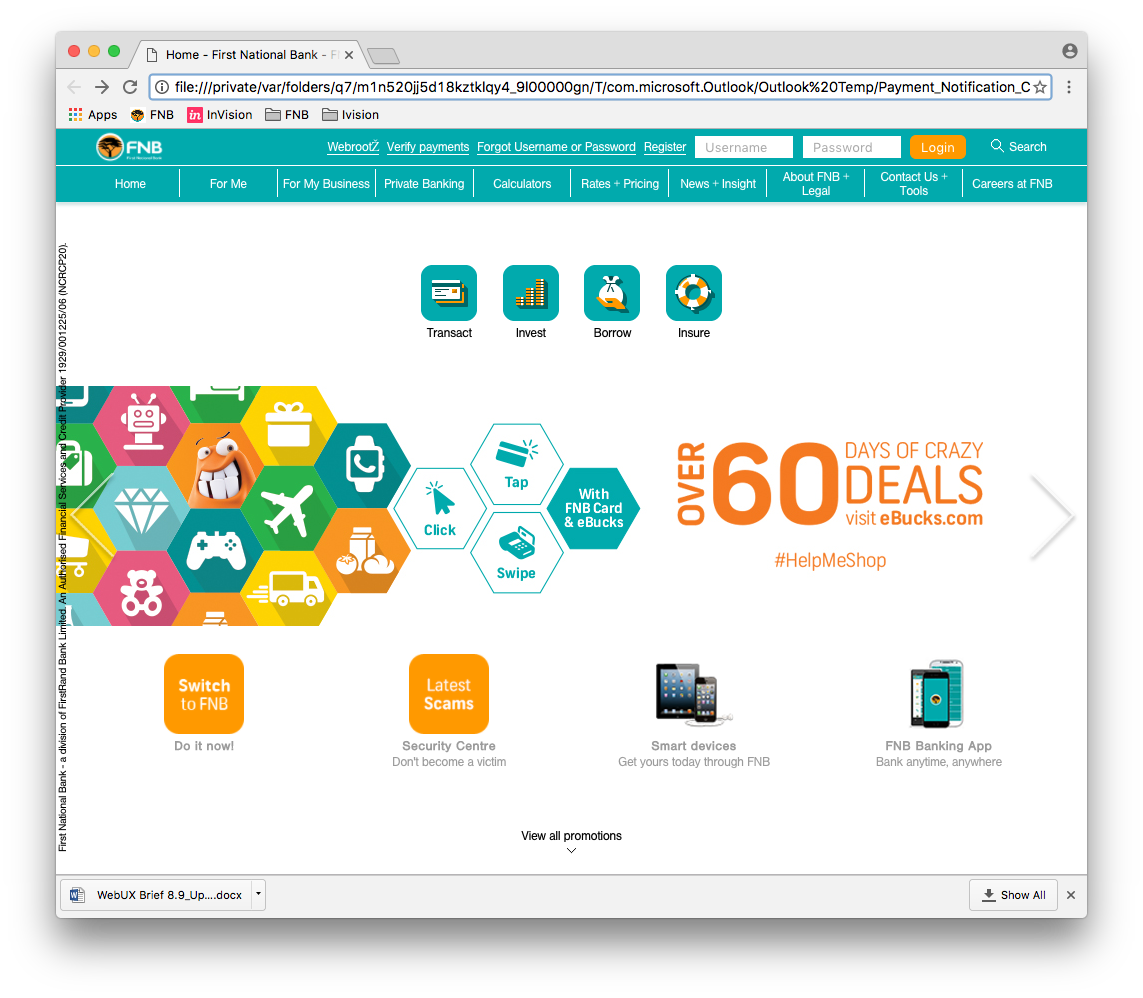
Task: Go back with browser arrow
Action: click(74, 87)
